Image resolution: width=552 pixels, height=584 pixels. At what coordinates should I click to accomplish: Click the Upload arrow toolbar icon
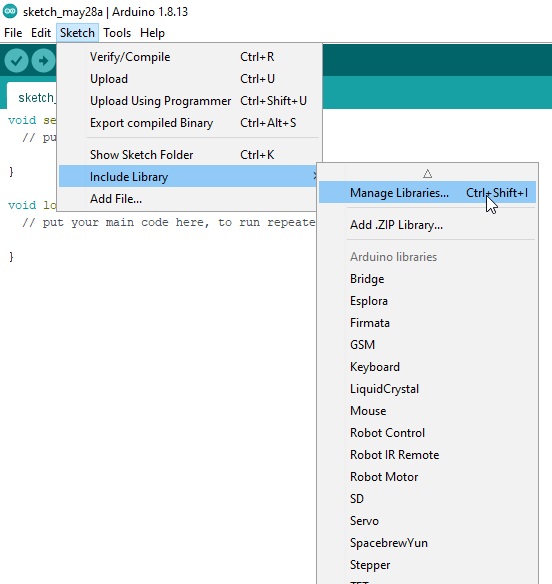(x=43, y=60)
